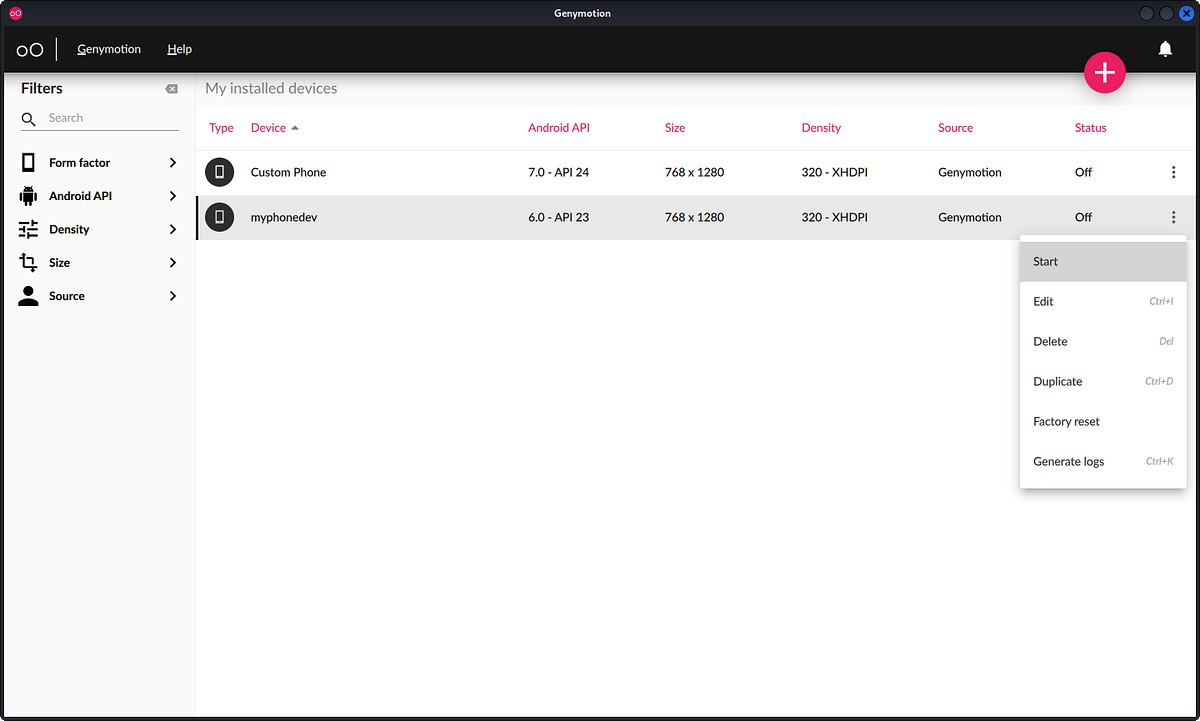Click the Genymotion logo icon in header
This screenshot has width=1200, height=721.
pyautogui.click(x=30, y=49)
